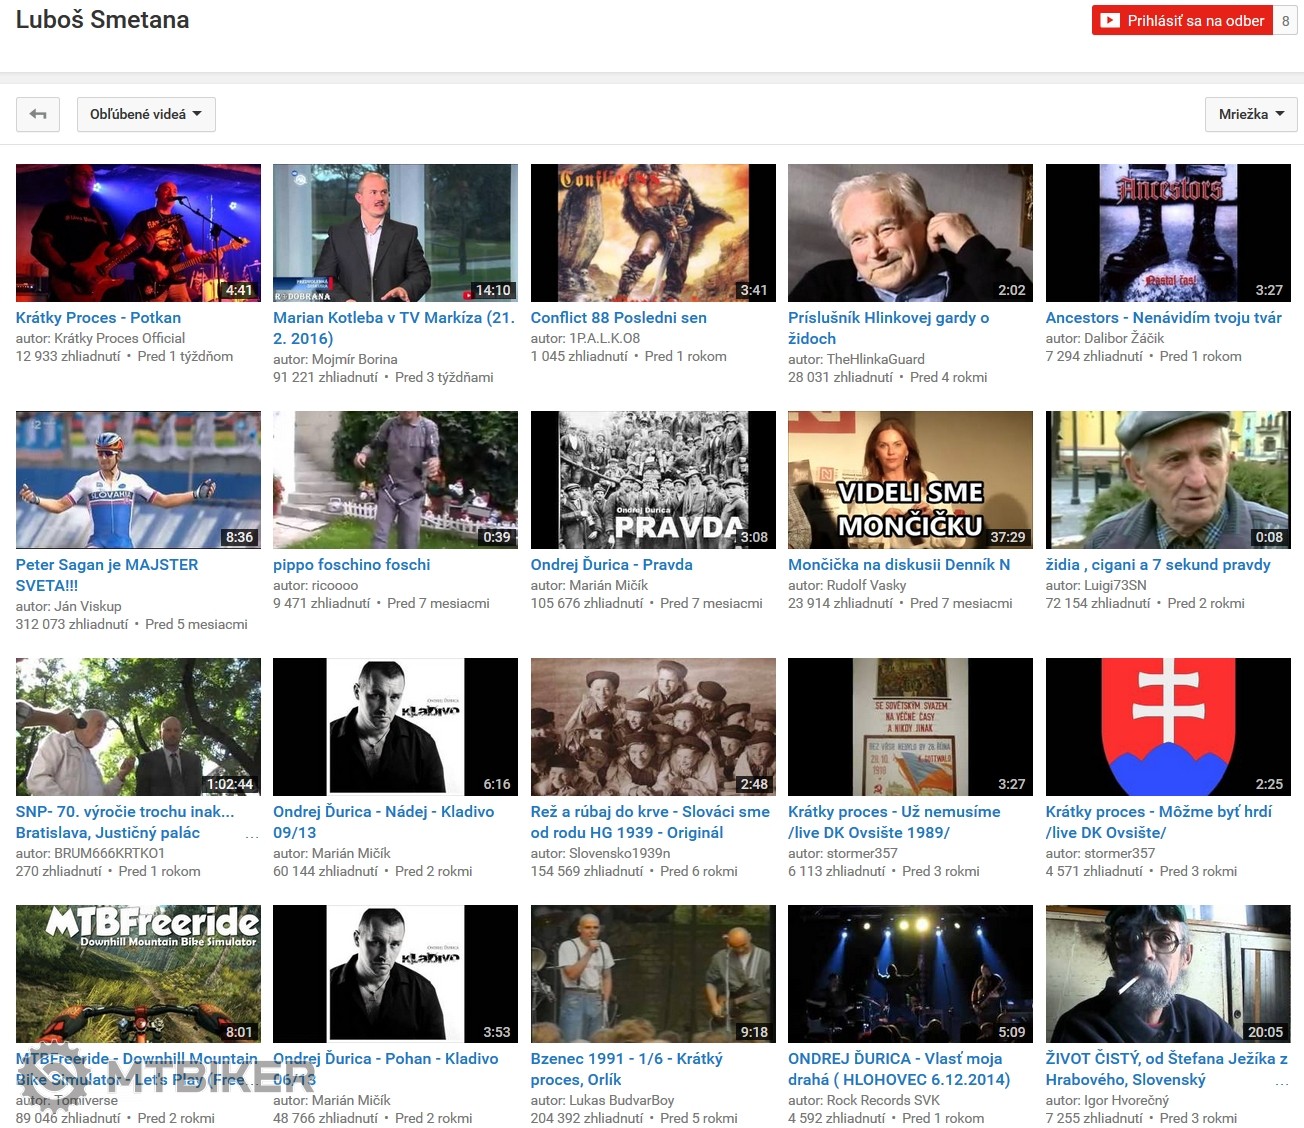This screenshot has height=1128, width=1304.
Task: Expand the Obľúbené videá dropdown
Action: [146, 114]
